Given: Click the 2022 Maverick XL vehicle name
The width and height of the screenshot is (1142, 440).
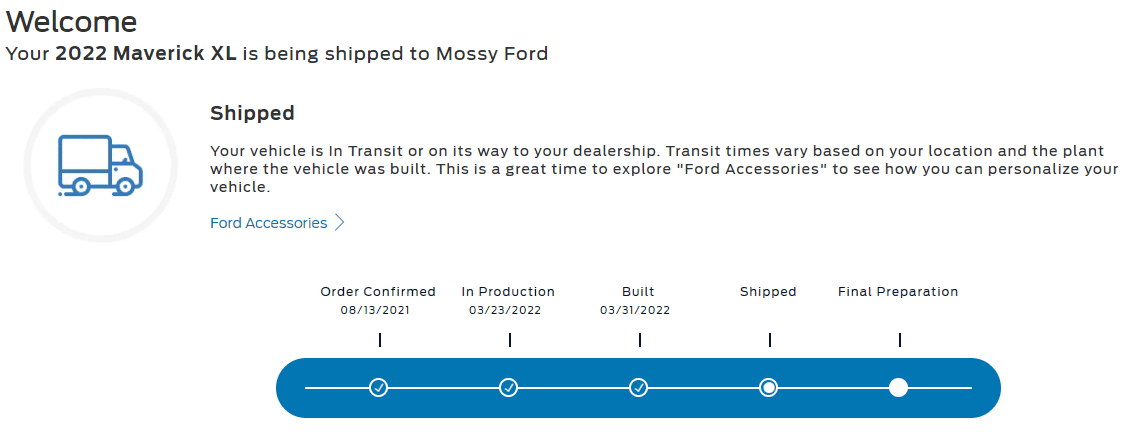Looking at the screenshot, I should [146, 54].
